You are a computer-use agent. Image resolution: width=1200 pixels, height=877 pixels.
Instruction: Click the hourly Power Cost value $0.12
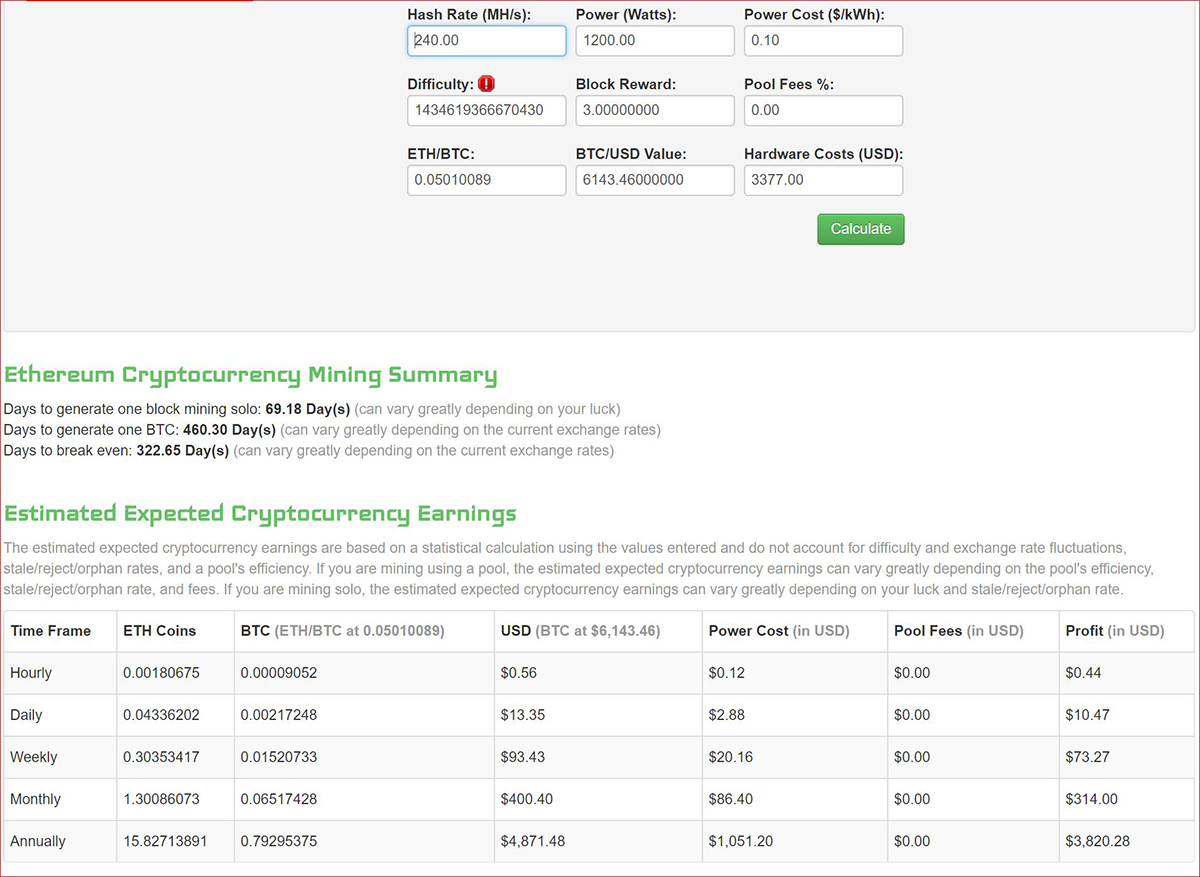point(727,673)
